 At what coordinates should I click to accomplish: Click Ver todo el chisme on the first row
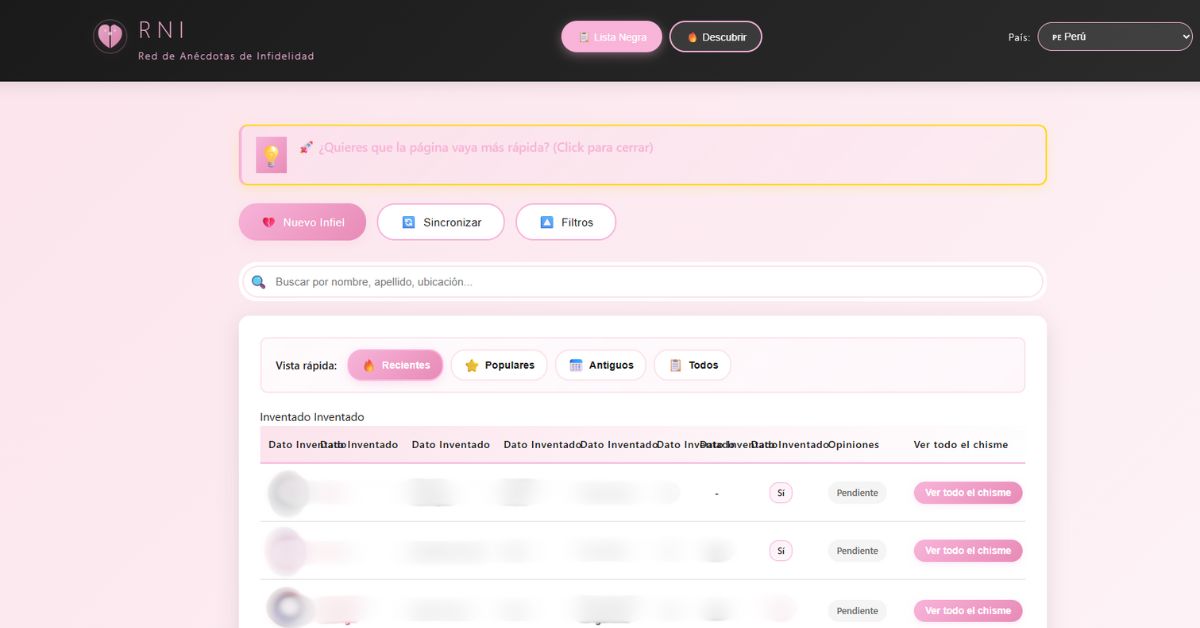coord(967,492)
